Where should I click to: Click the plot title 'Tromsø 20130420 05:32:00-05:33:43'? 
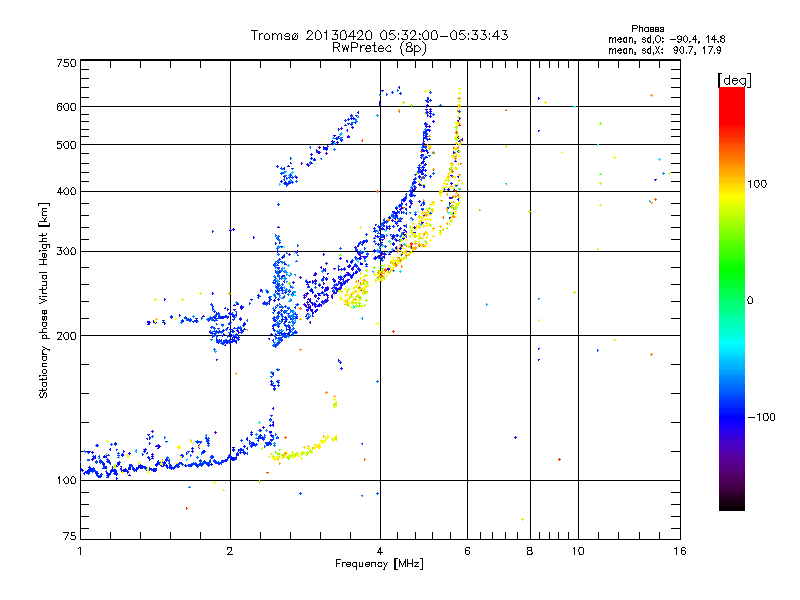pyautogui.click(x=379, y=35)
